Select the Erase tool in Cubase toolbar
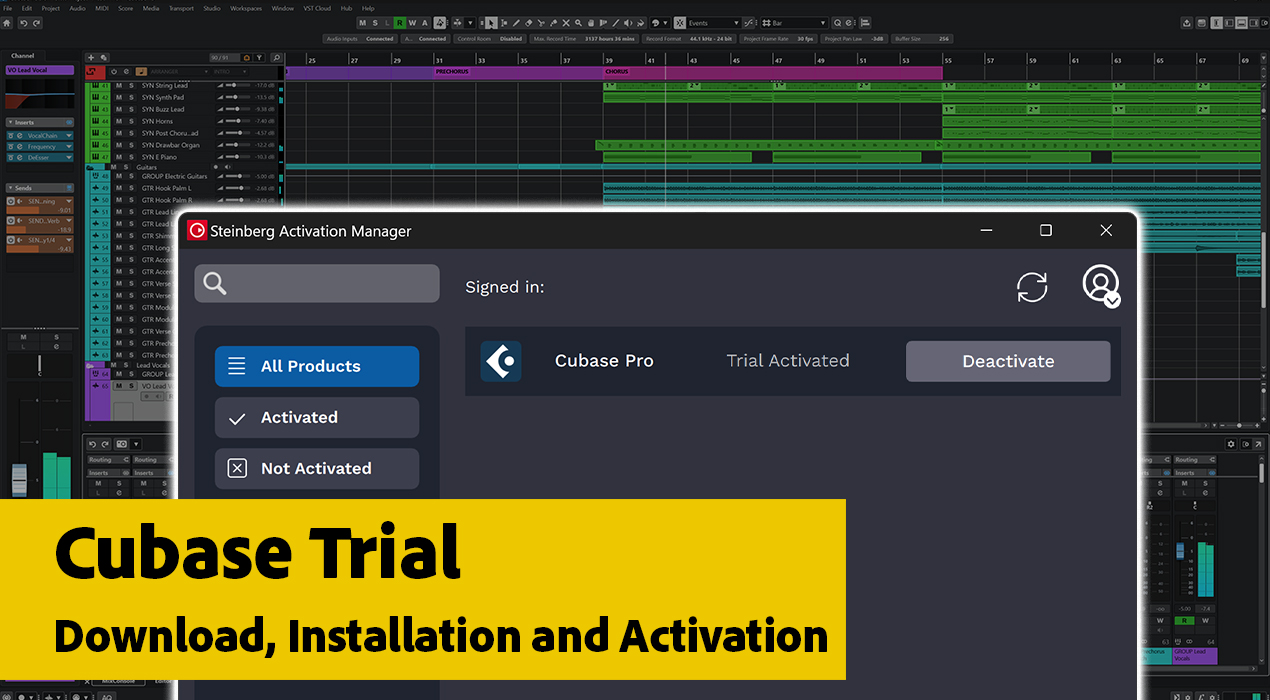Viewport: 1270px width, 700px height. (x=528, y=23)
